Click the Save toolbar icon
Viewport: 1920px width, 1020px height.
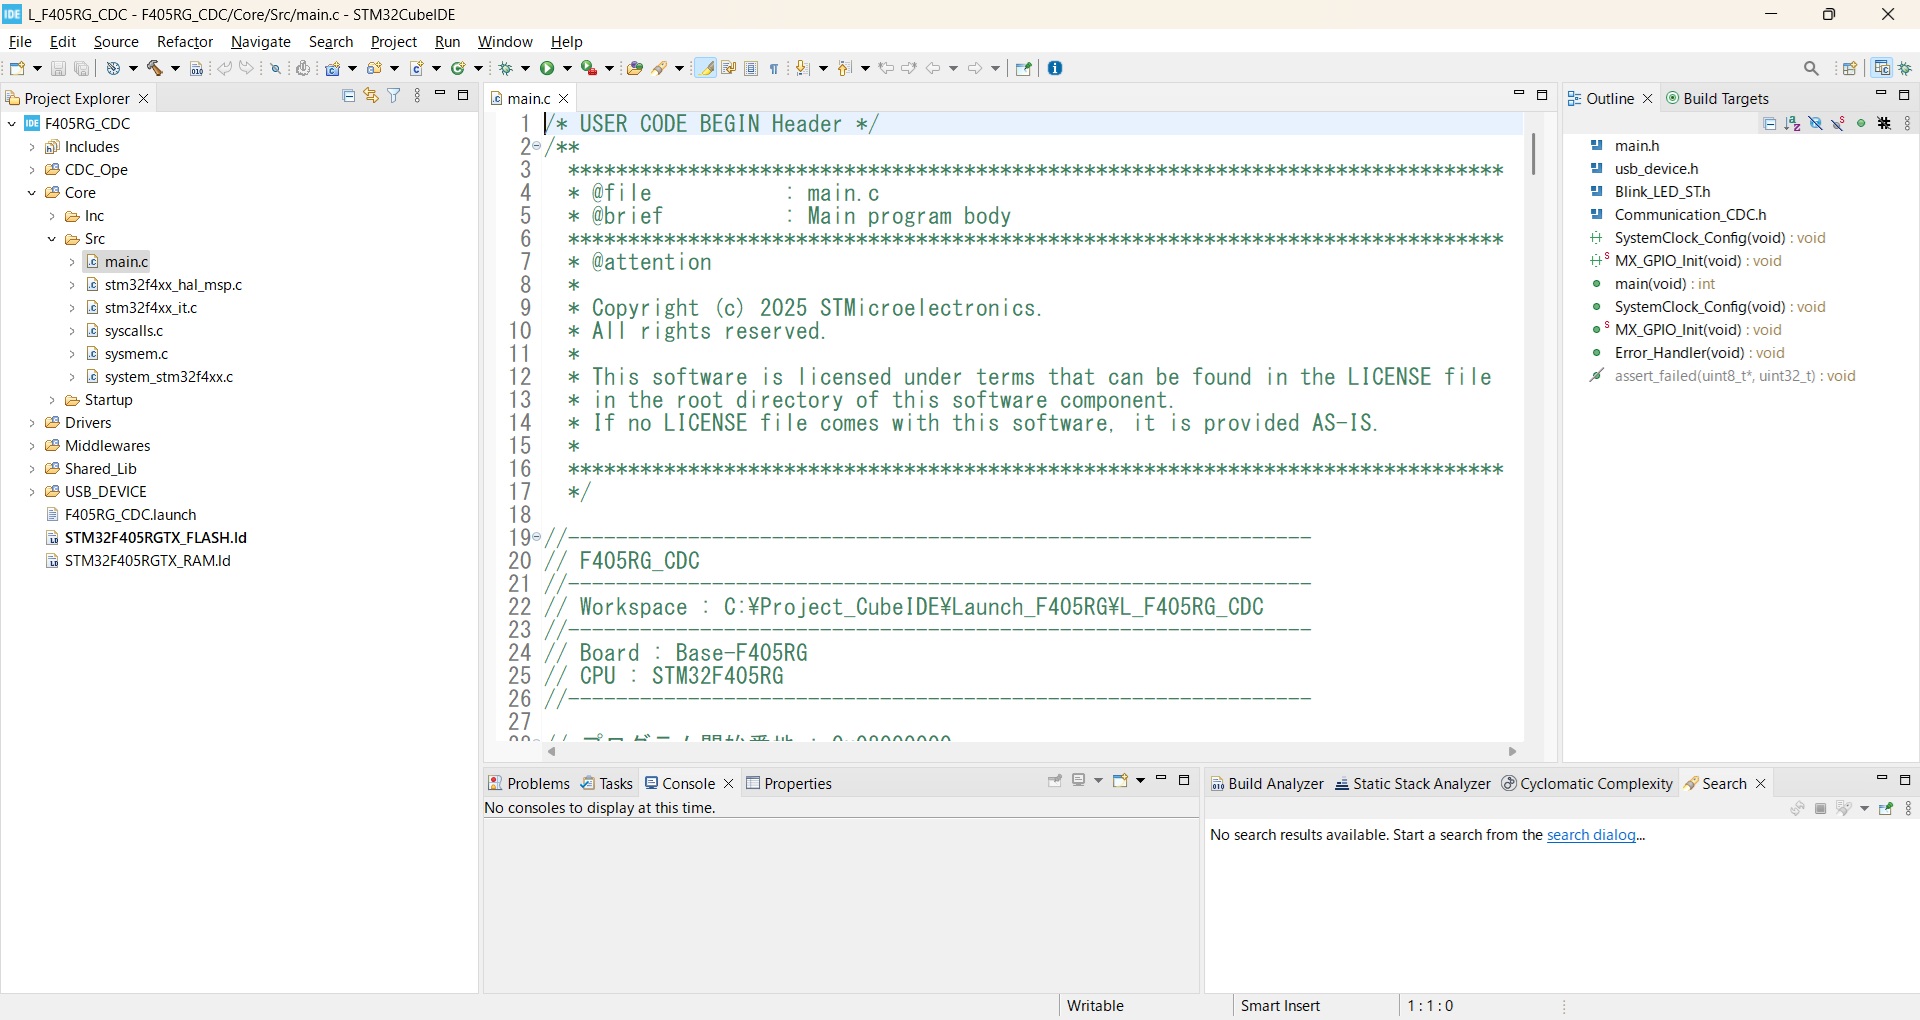tap(58, 68)
